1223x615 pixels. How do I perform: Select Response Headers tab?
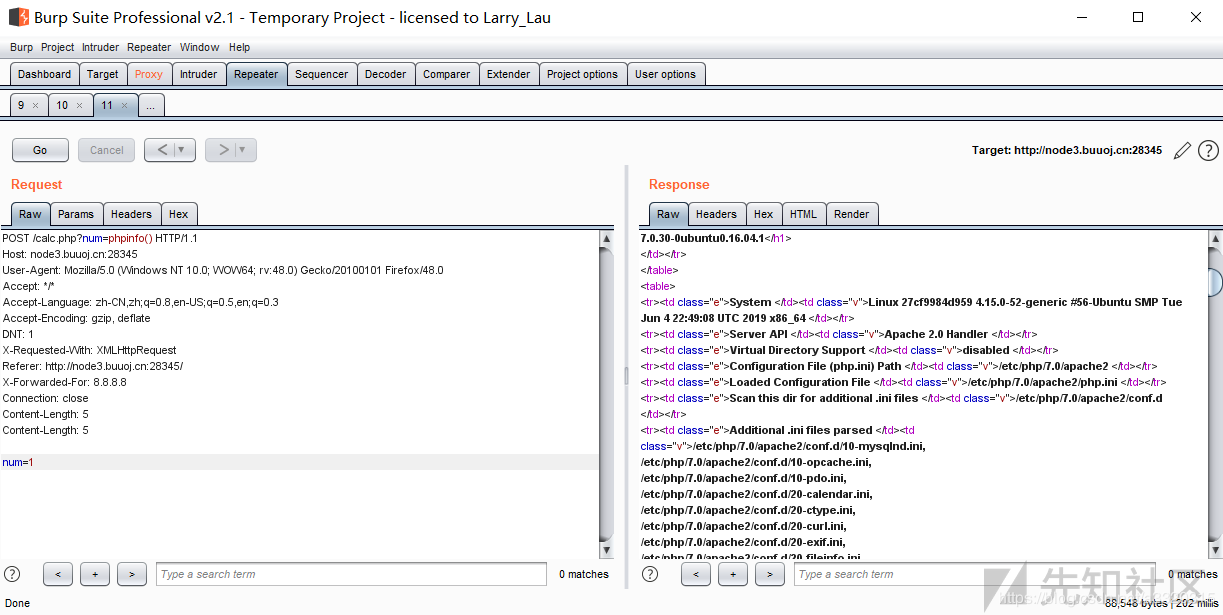(x=716, y=214)
